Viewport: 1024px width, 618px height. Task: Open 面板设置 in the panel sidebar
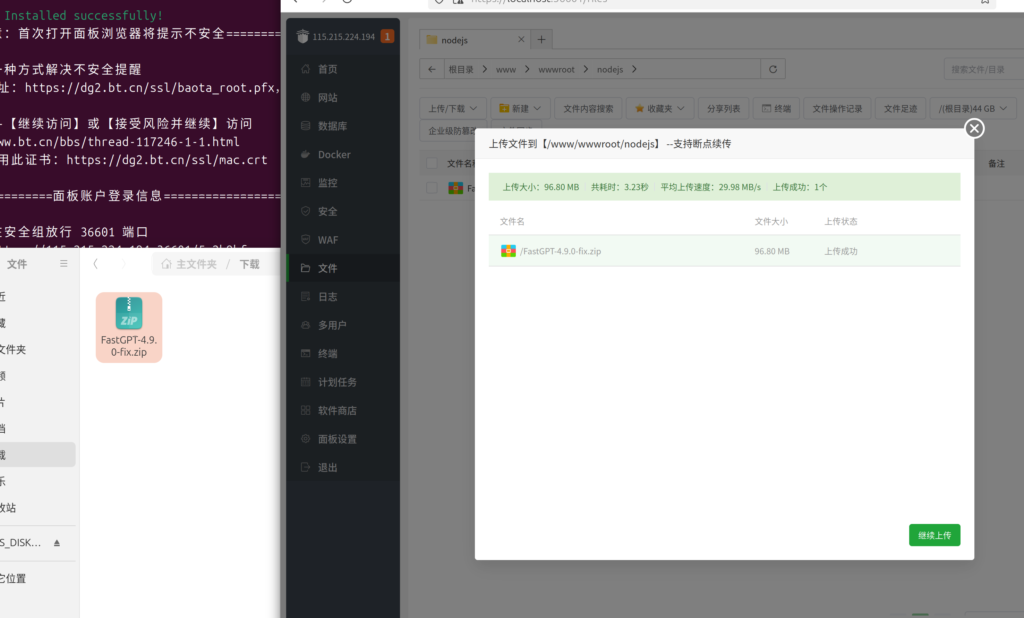click(337, 439)
